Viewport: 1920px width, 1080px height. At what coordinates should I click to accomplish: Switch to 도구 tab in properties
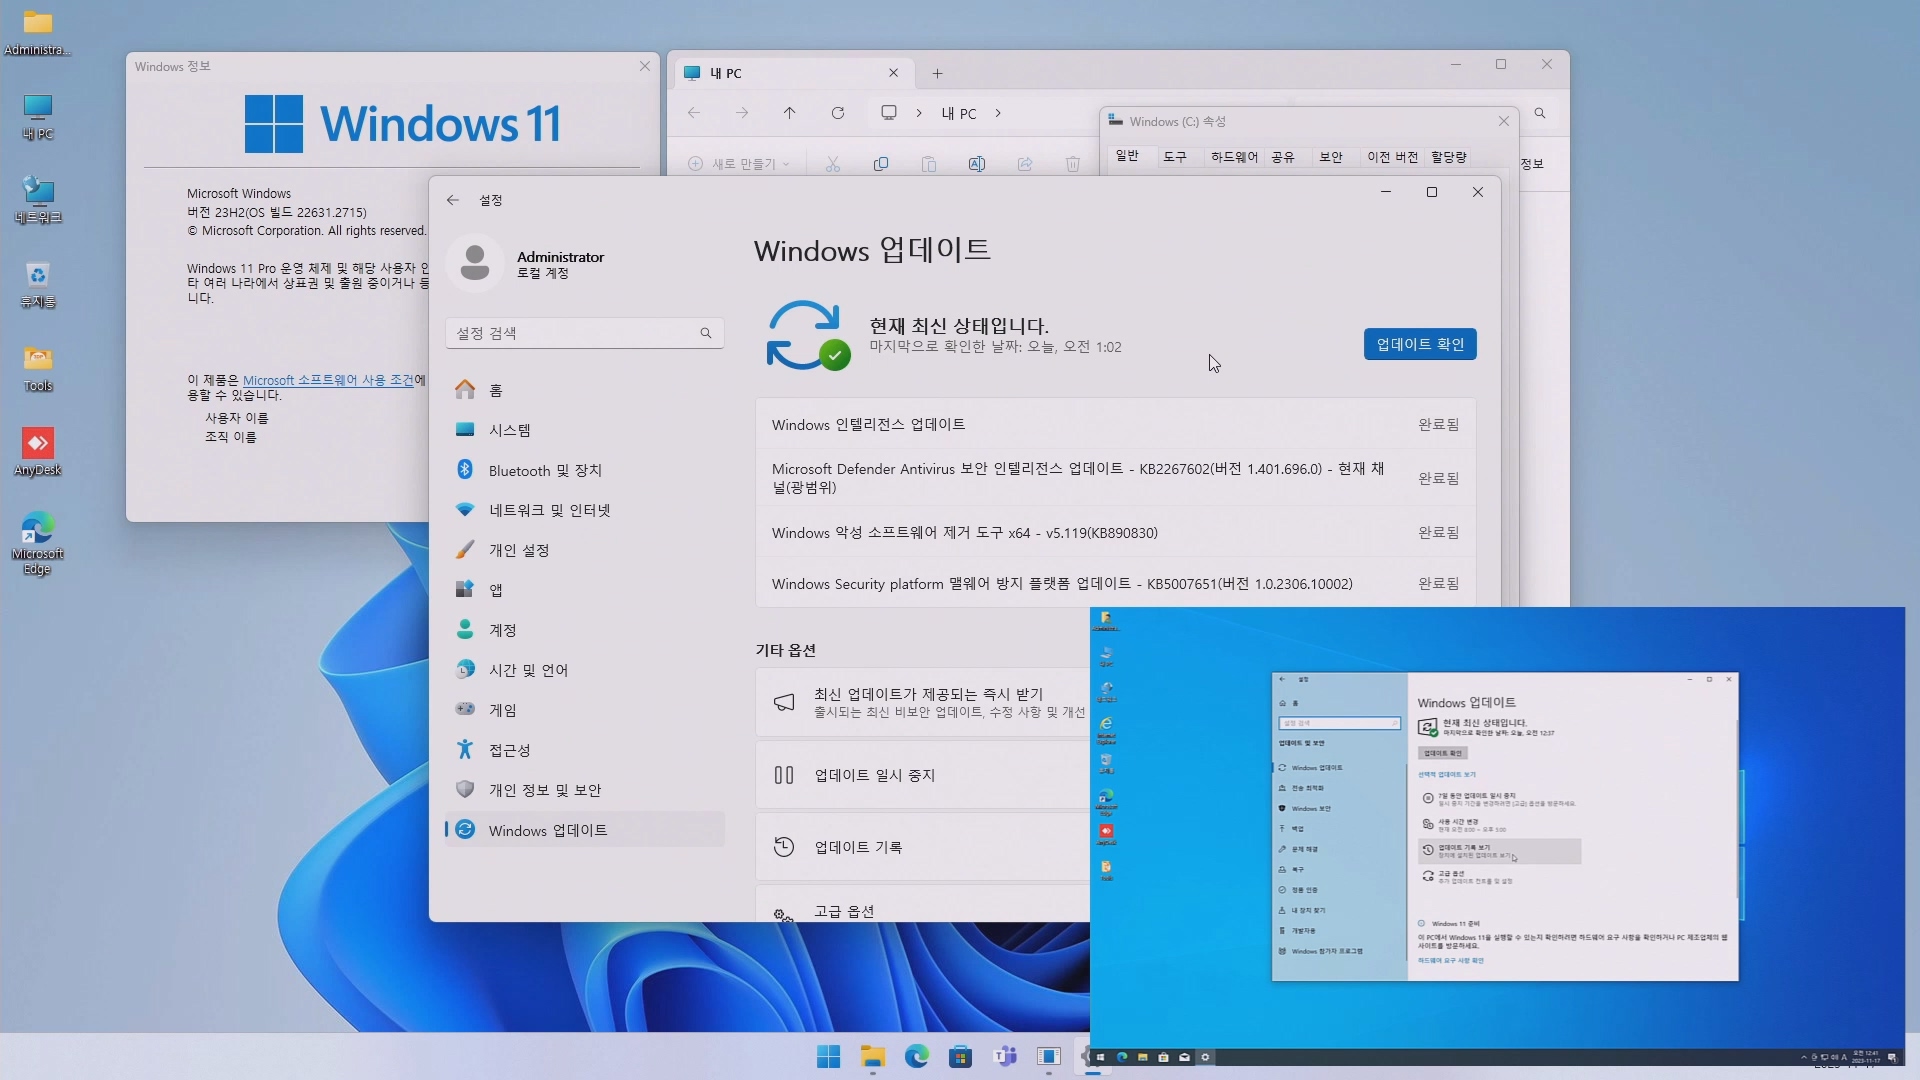coord(1175,157)
